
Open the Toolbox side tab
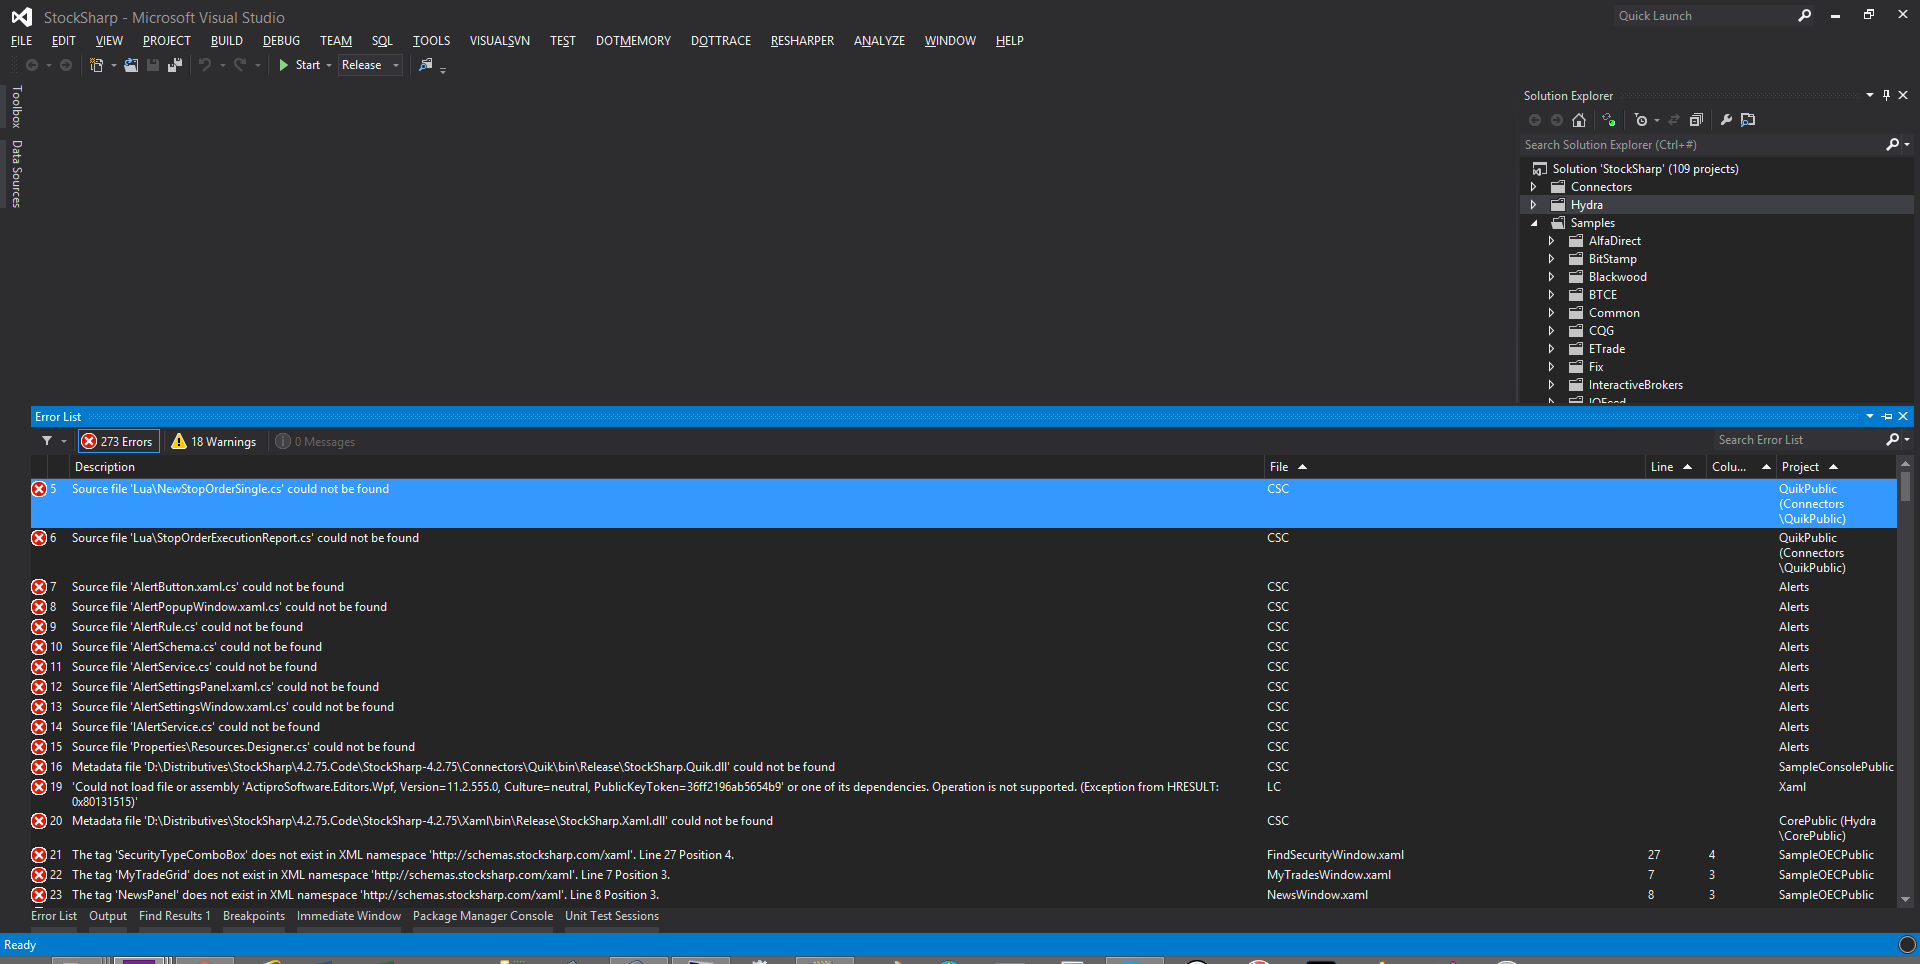(16, 107)
